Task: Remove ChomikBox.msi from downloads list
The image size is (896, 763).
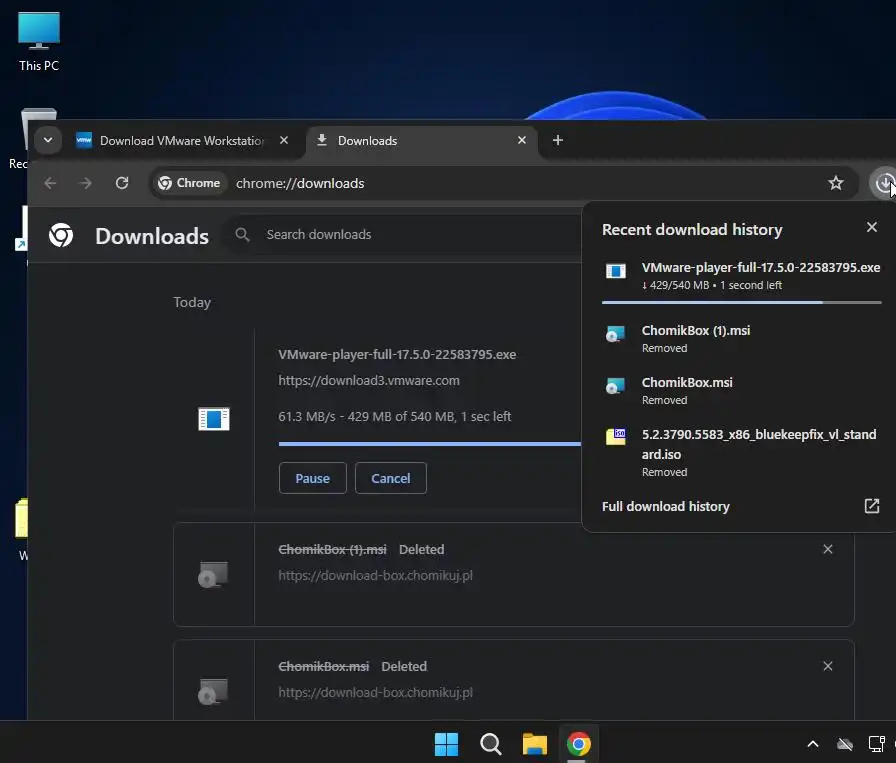Action: coord(827,666)
